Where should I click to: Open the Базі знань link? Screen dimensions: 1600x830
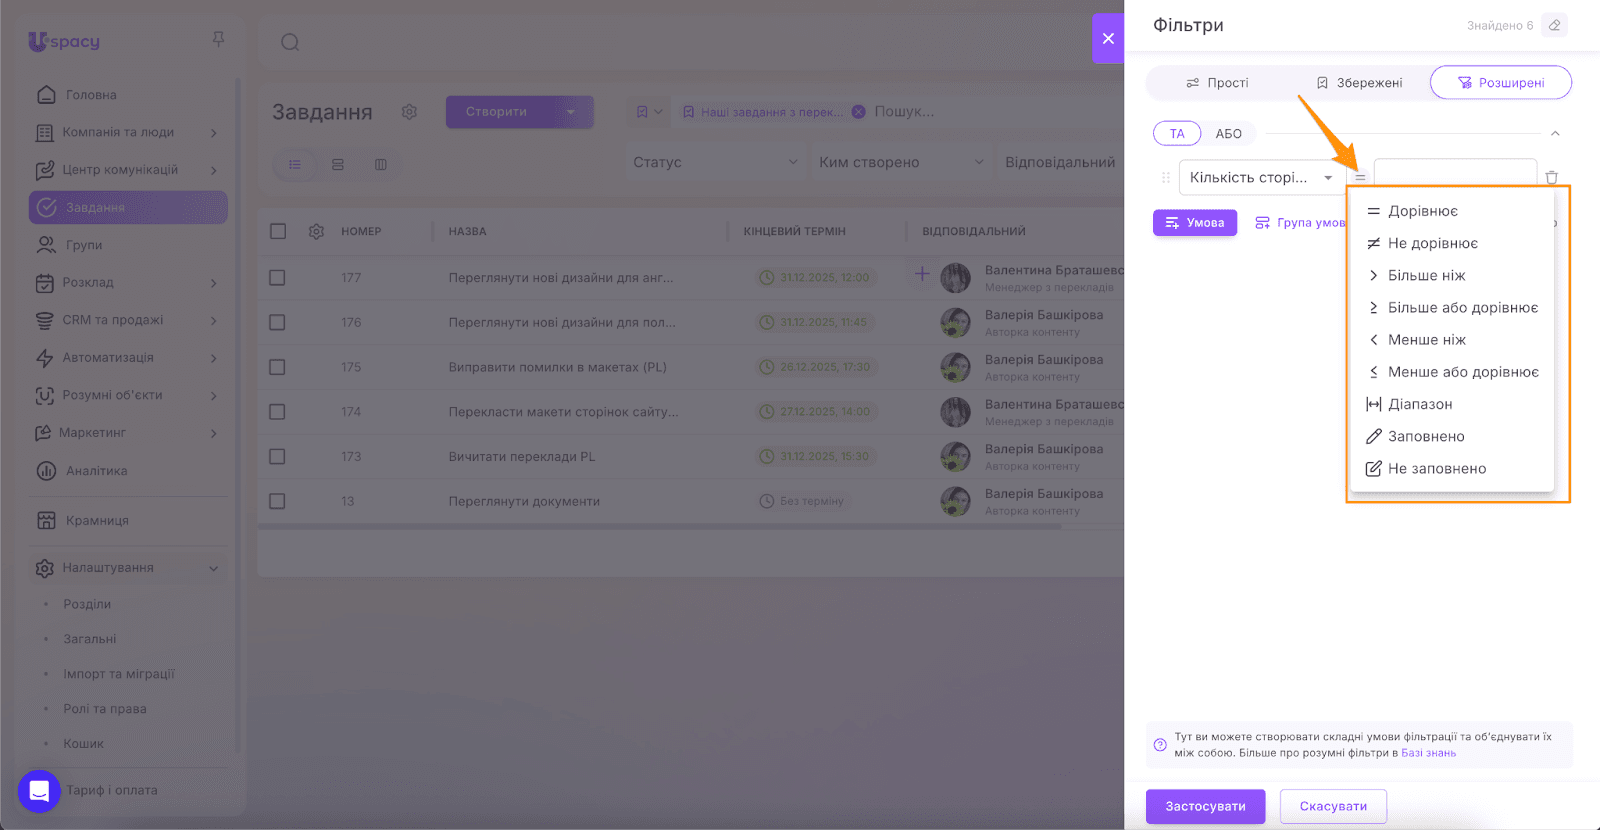coord(1428,753)
